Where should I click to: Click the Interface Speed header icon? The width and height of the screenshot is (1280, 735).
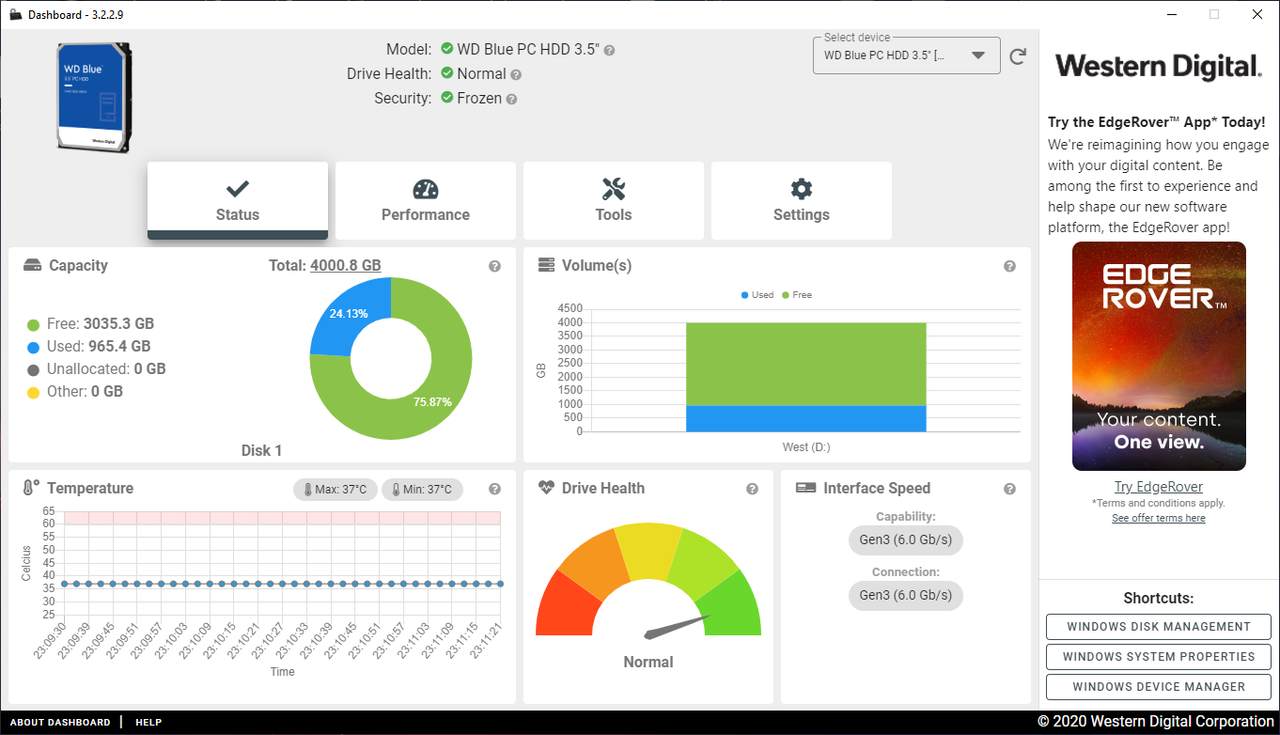pos(806,488)
